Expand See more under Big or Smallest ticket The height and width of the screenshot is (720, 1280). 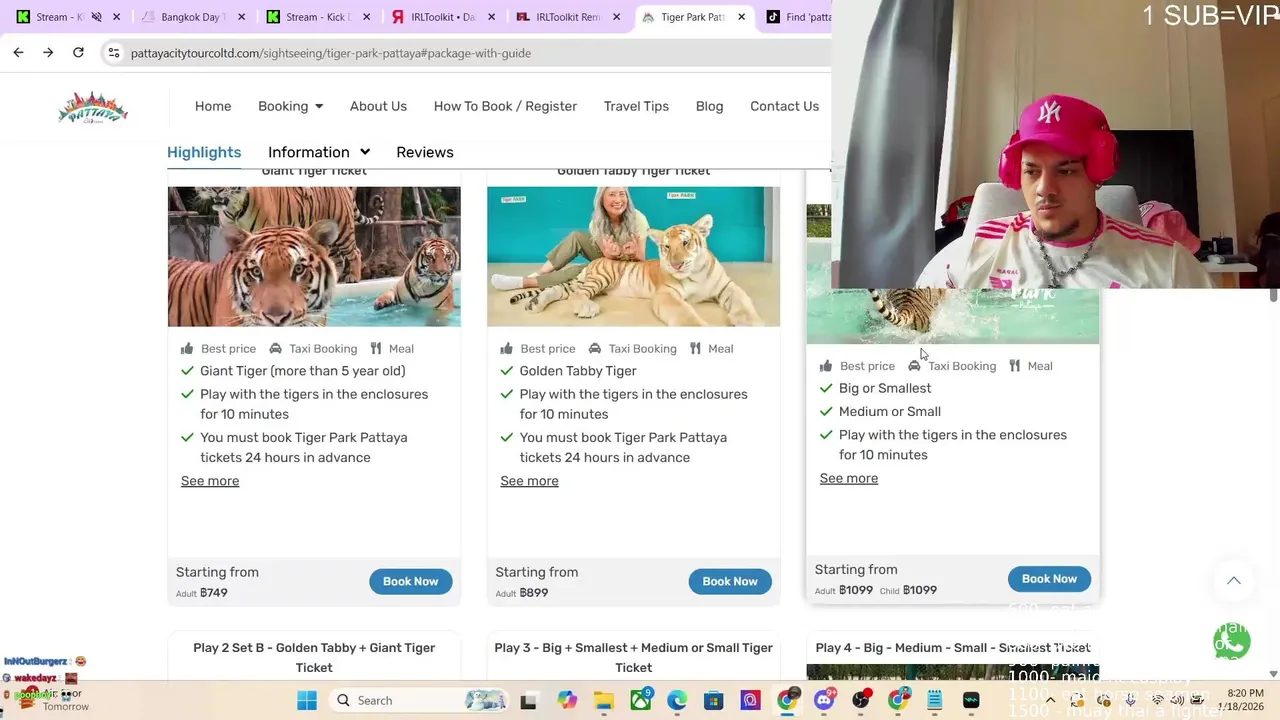(x=849, y=478)
